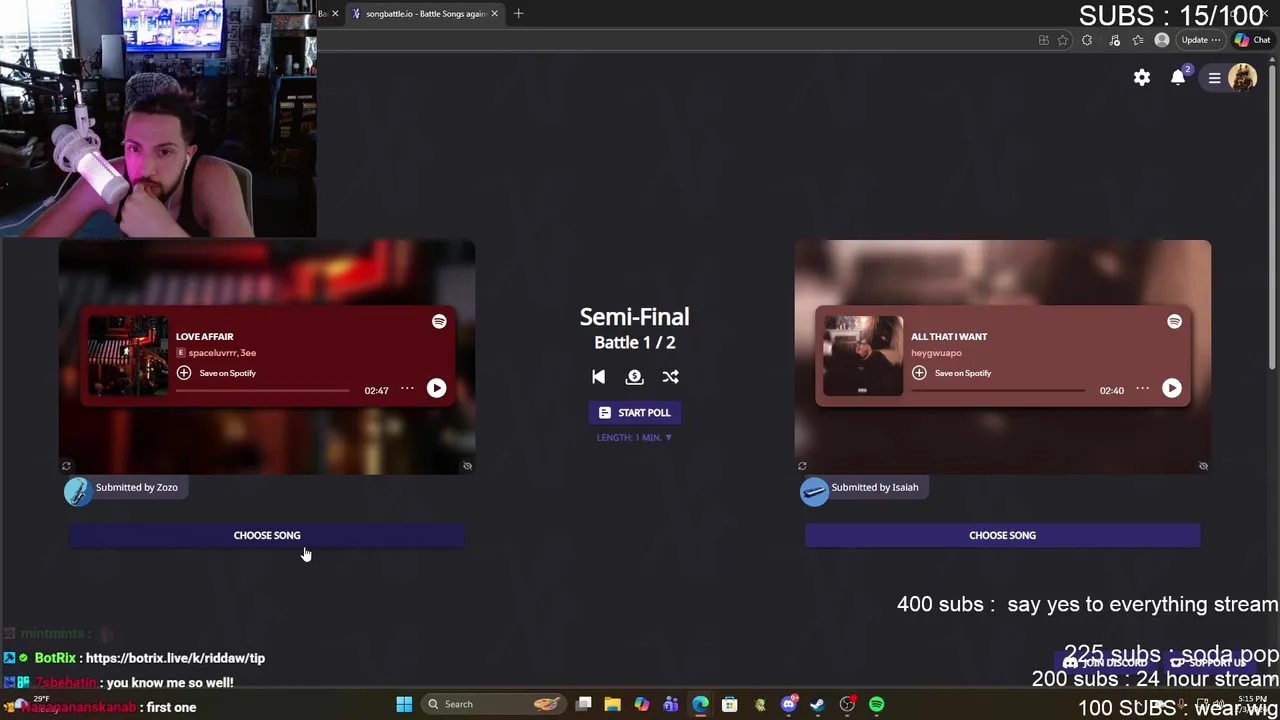Click All That I Want album artwork
Image resolution: width=1280 pixels, height=720 pixels.
coord(863,356)
